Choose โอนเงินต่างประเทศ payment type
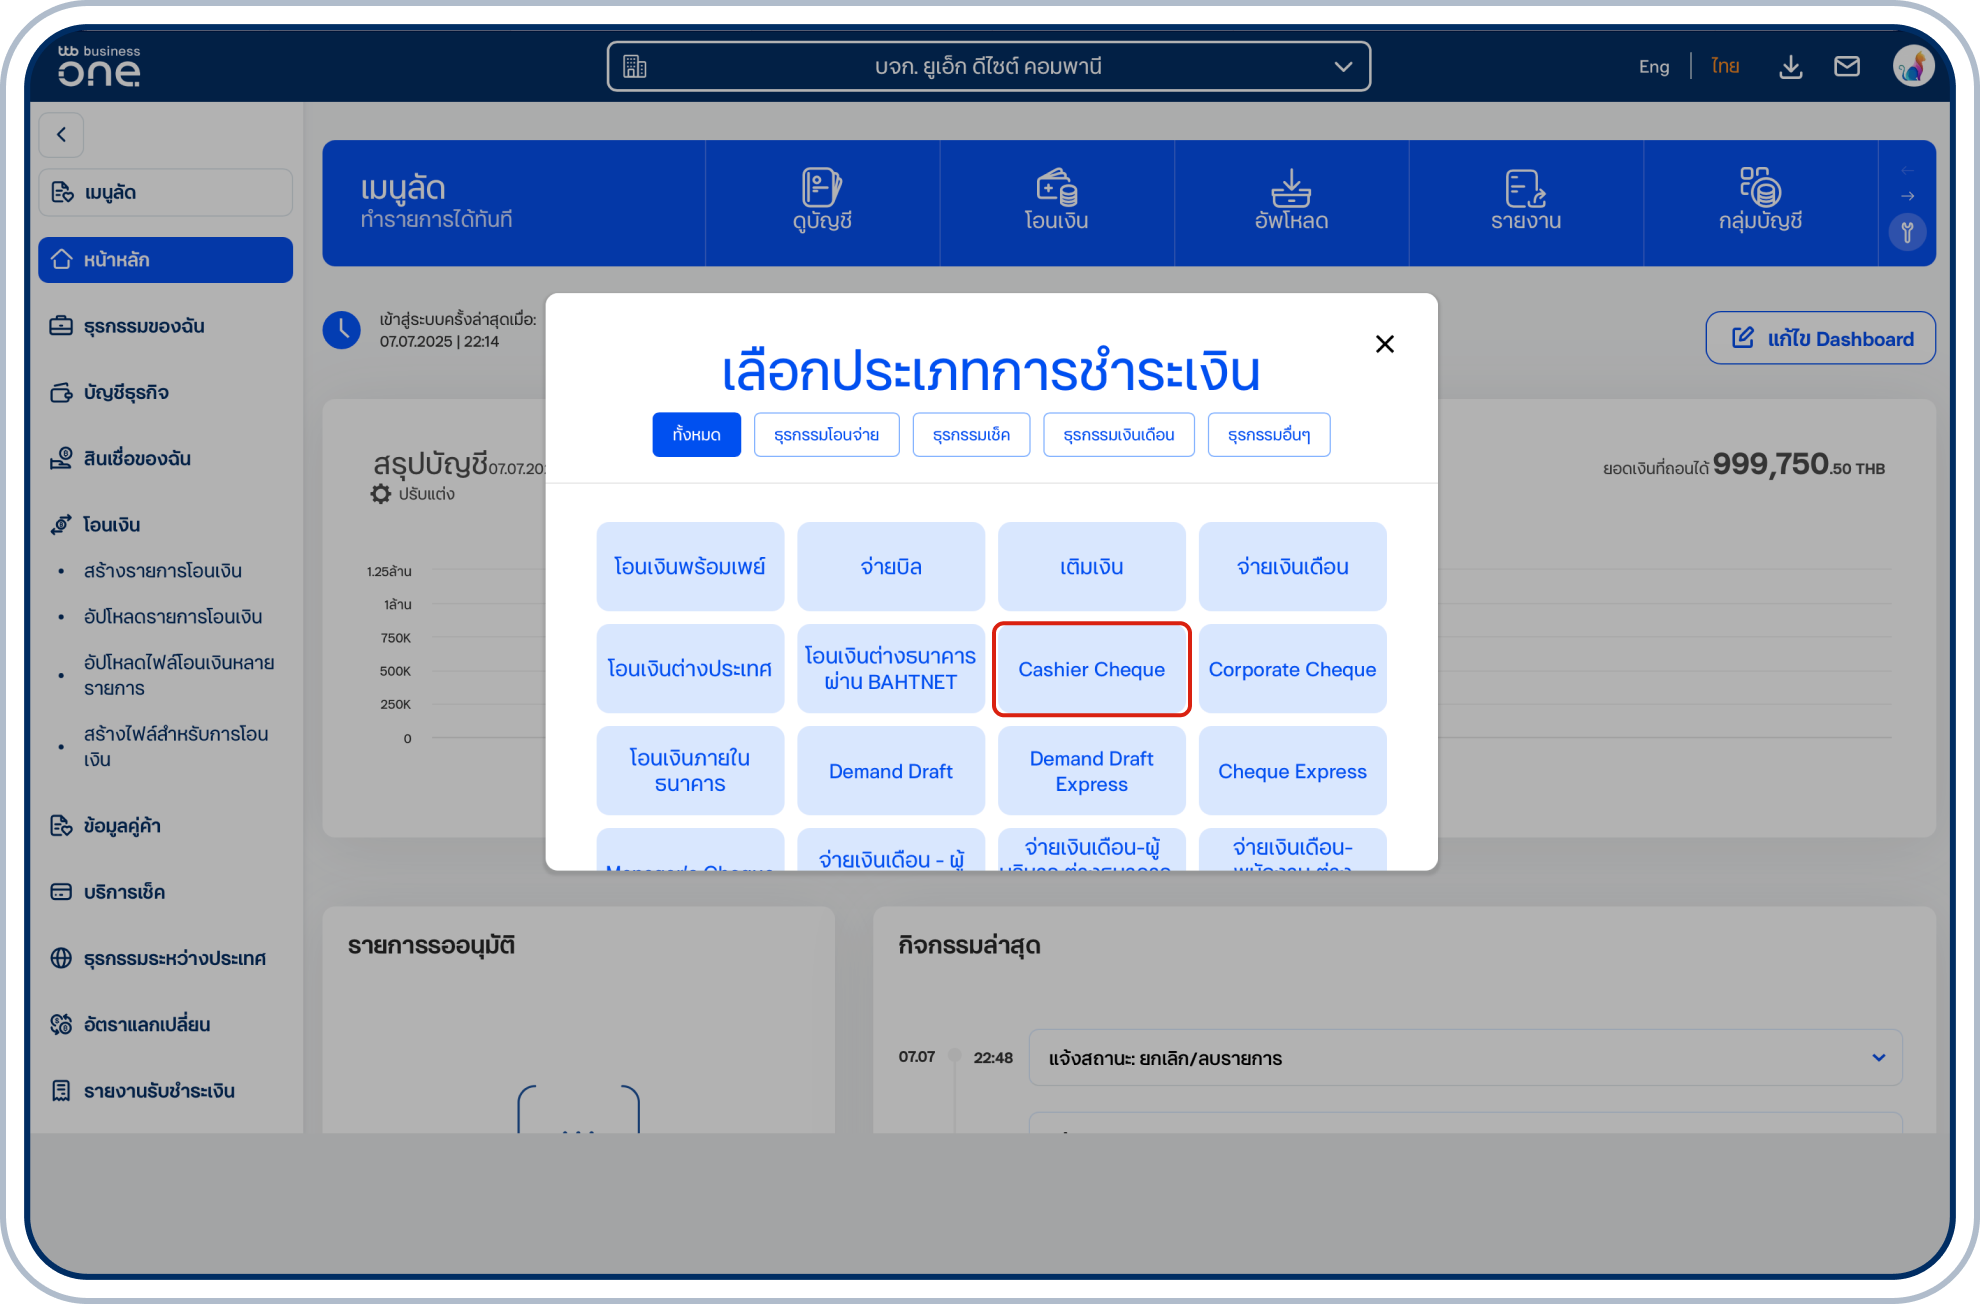This screenshot has width=1980, height=1304. pyautogui.click(x=690, y=669)
